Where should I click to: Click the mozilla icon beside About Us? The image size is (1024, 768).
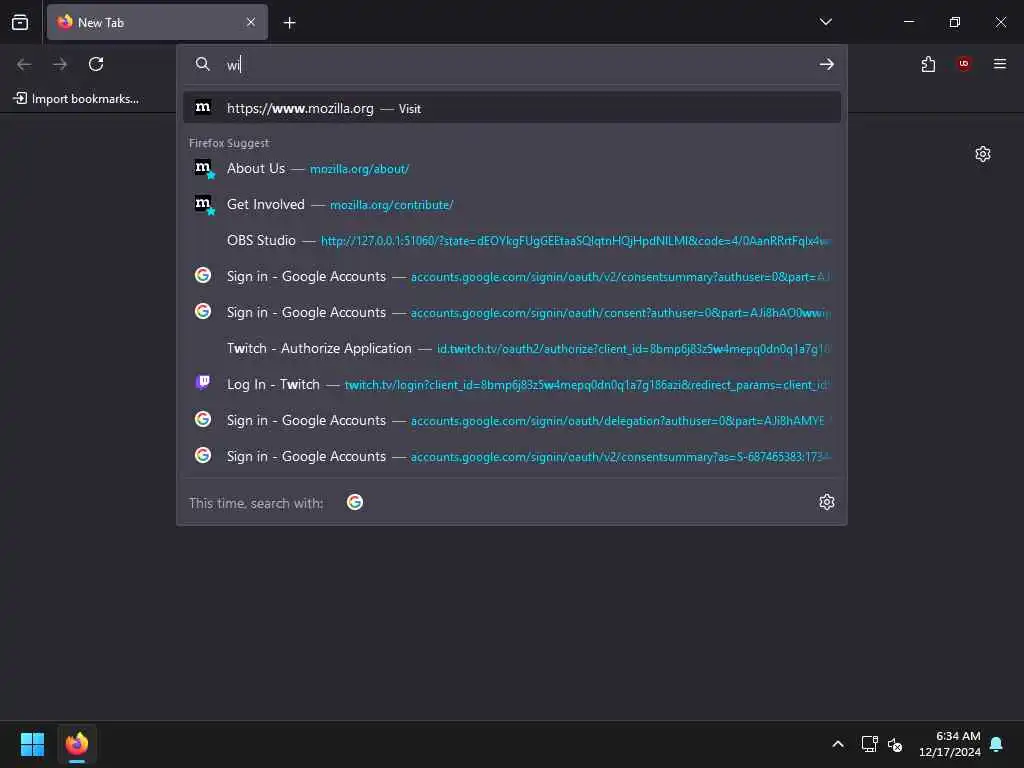click(204, 168)
